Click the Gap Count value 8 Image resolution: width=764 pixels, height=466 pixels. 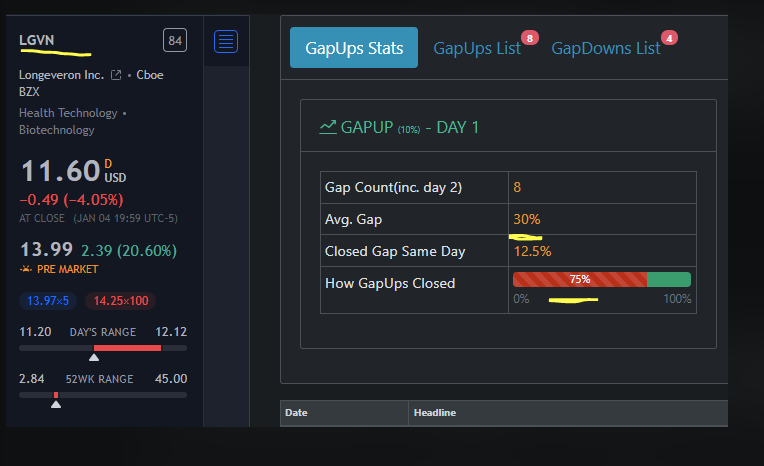517,187
